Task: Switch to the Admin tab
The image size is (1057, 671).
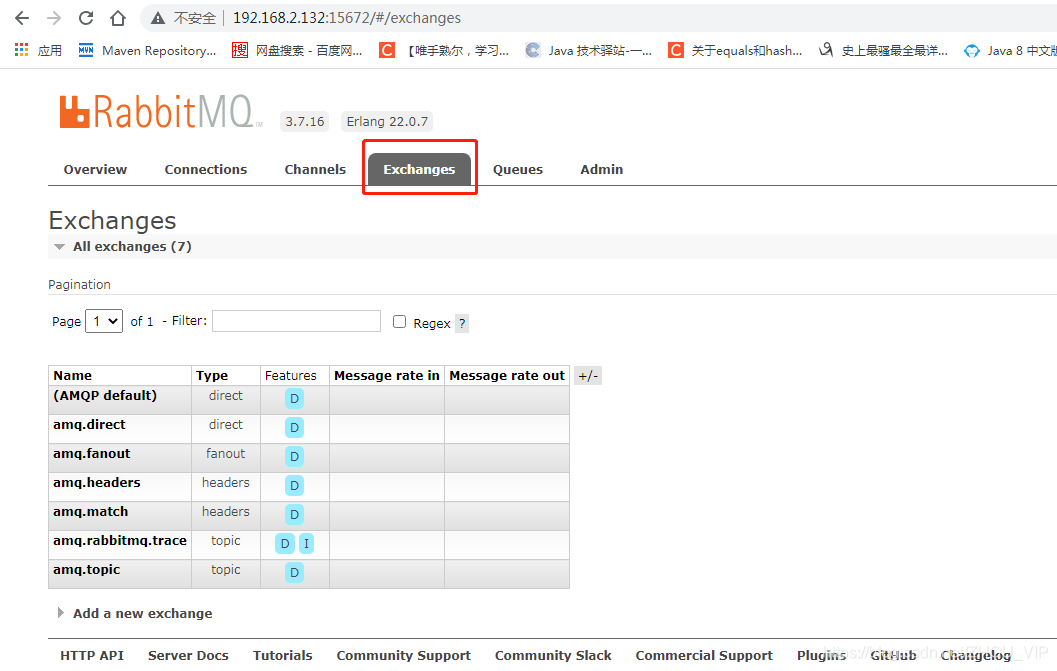Action: click(x=601, y=169)
